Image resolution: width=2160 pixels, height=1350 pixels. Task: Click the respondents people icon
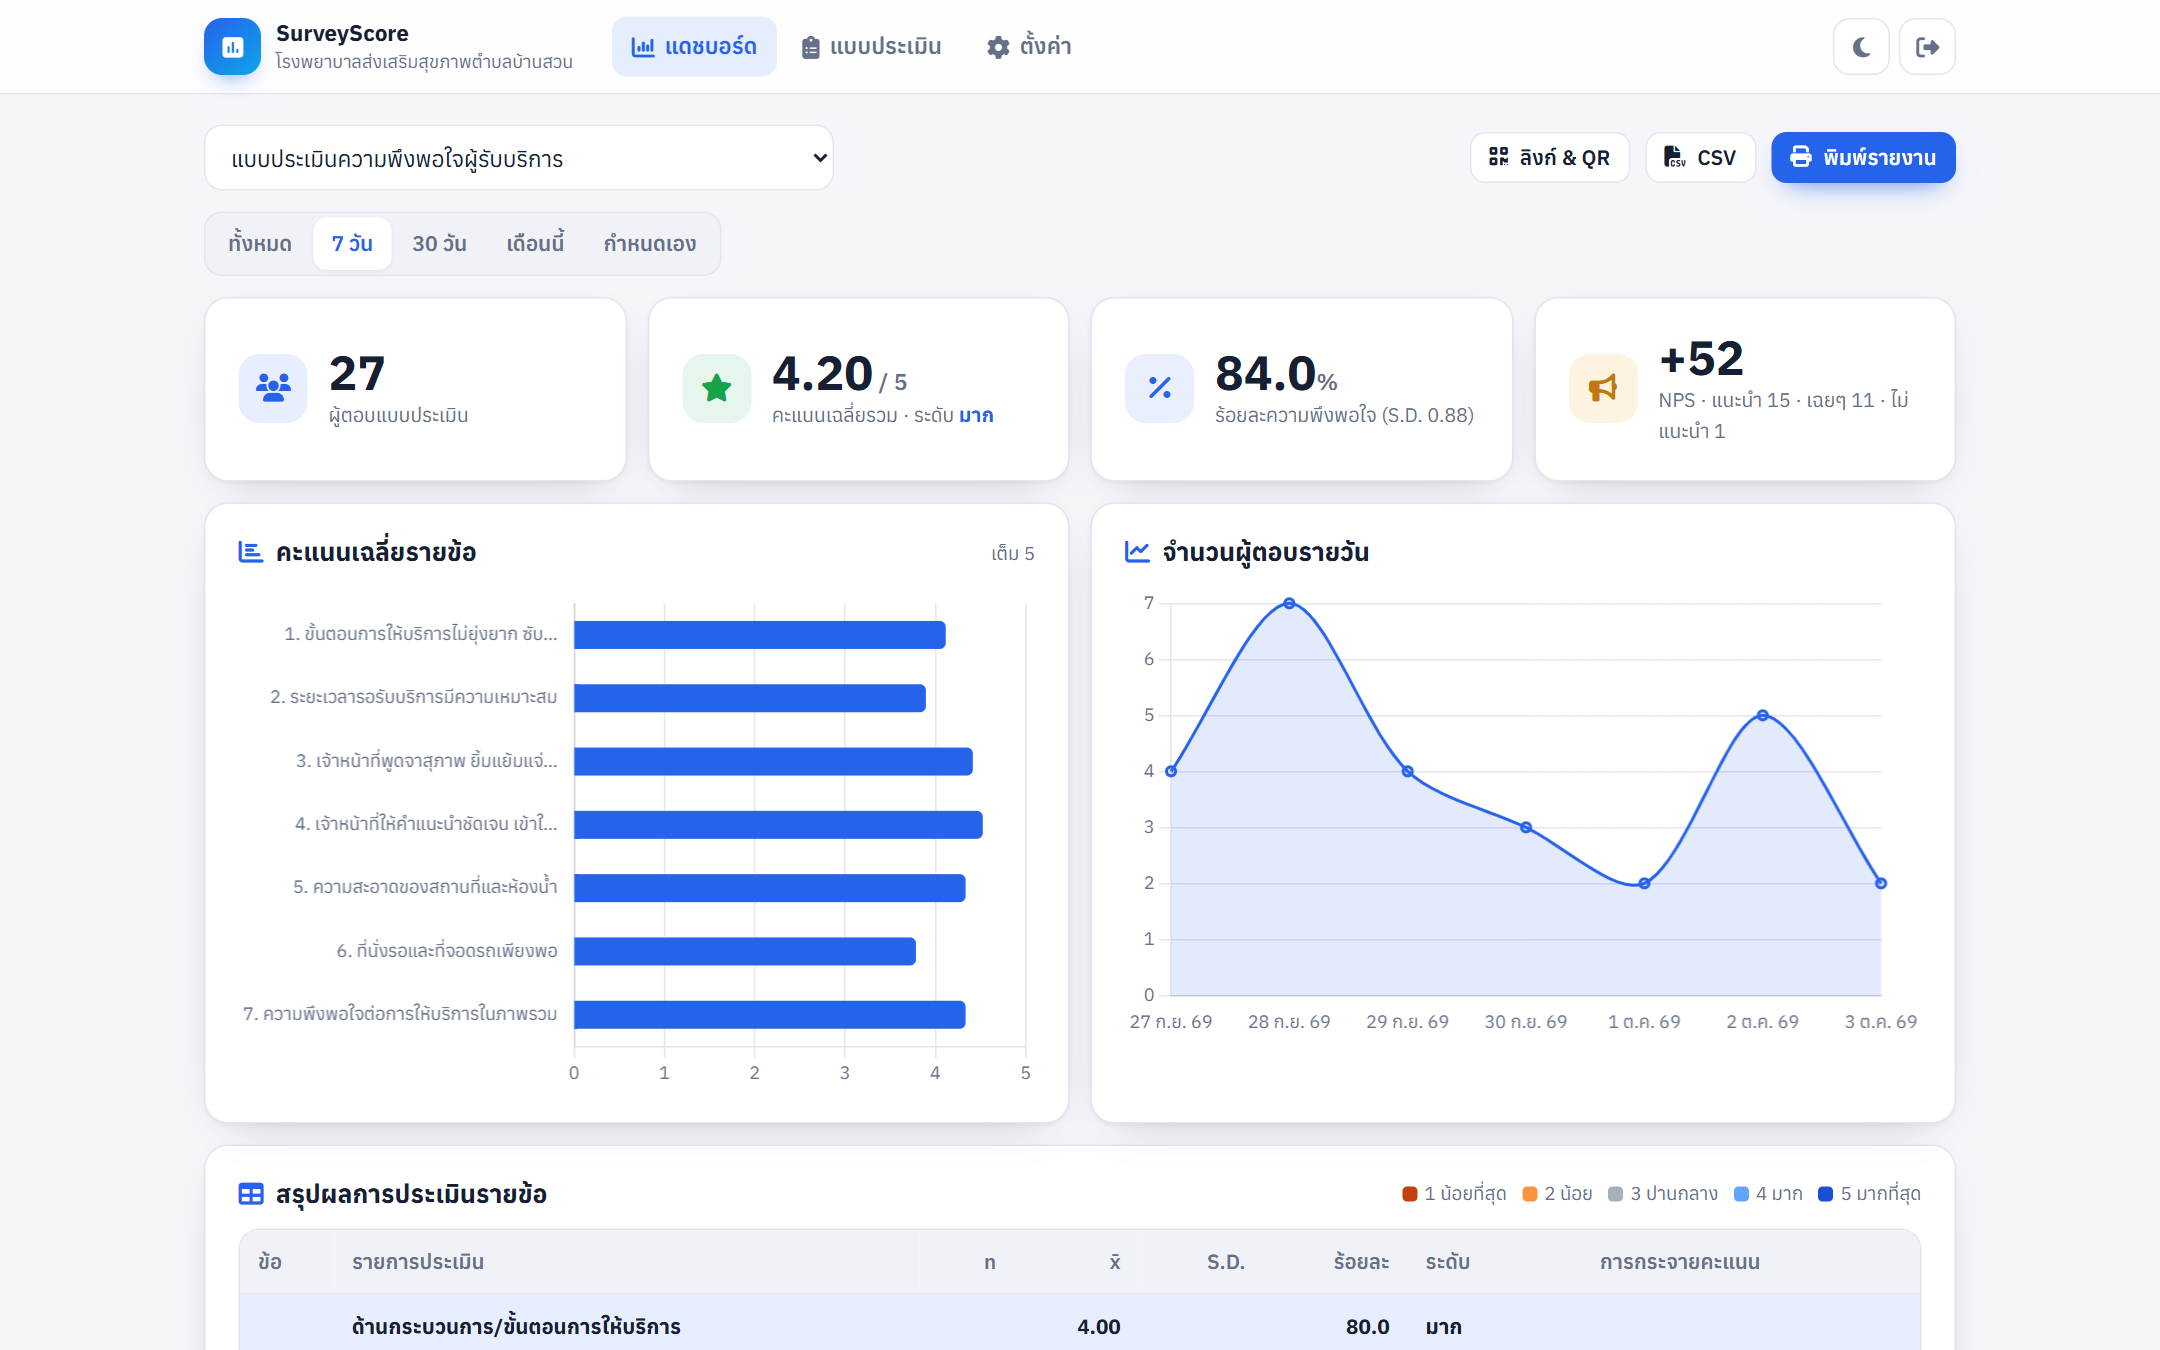point(273,388)
